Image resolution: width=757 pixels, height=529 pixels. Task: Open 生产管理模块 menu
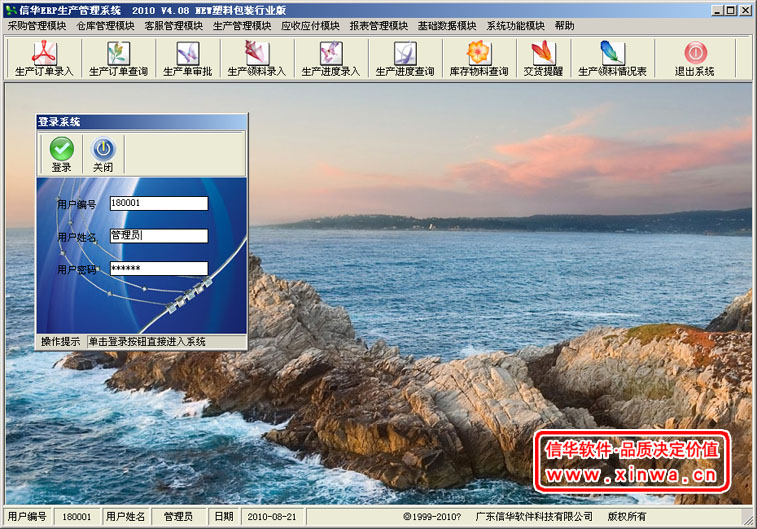pos(242,26)
